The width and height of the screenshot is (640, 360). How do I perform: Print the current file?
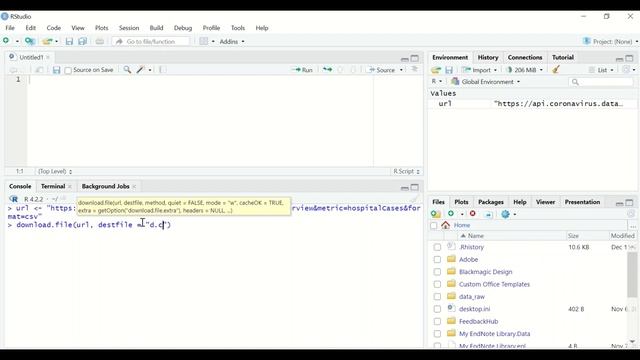[100, 41]
